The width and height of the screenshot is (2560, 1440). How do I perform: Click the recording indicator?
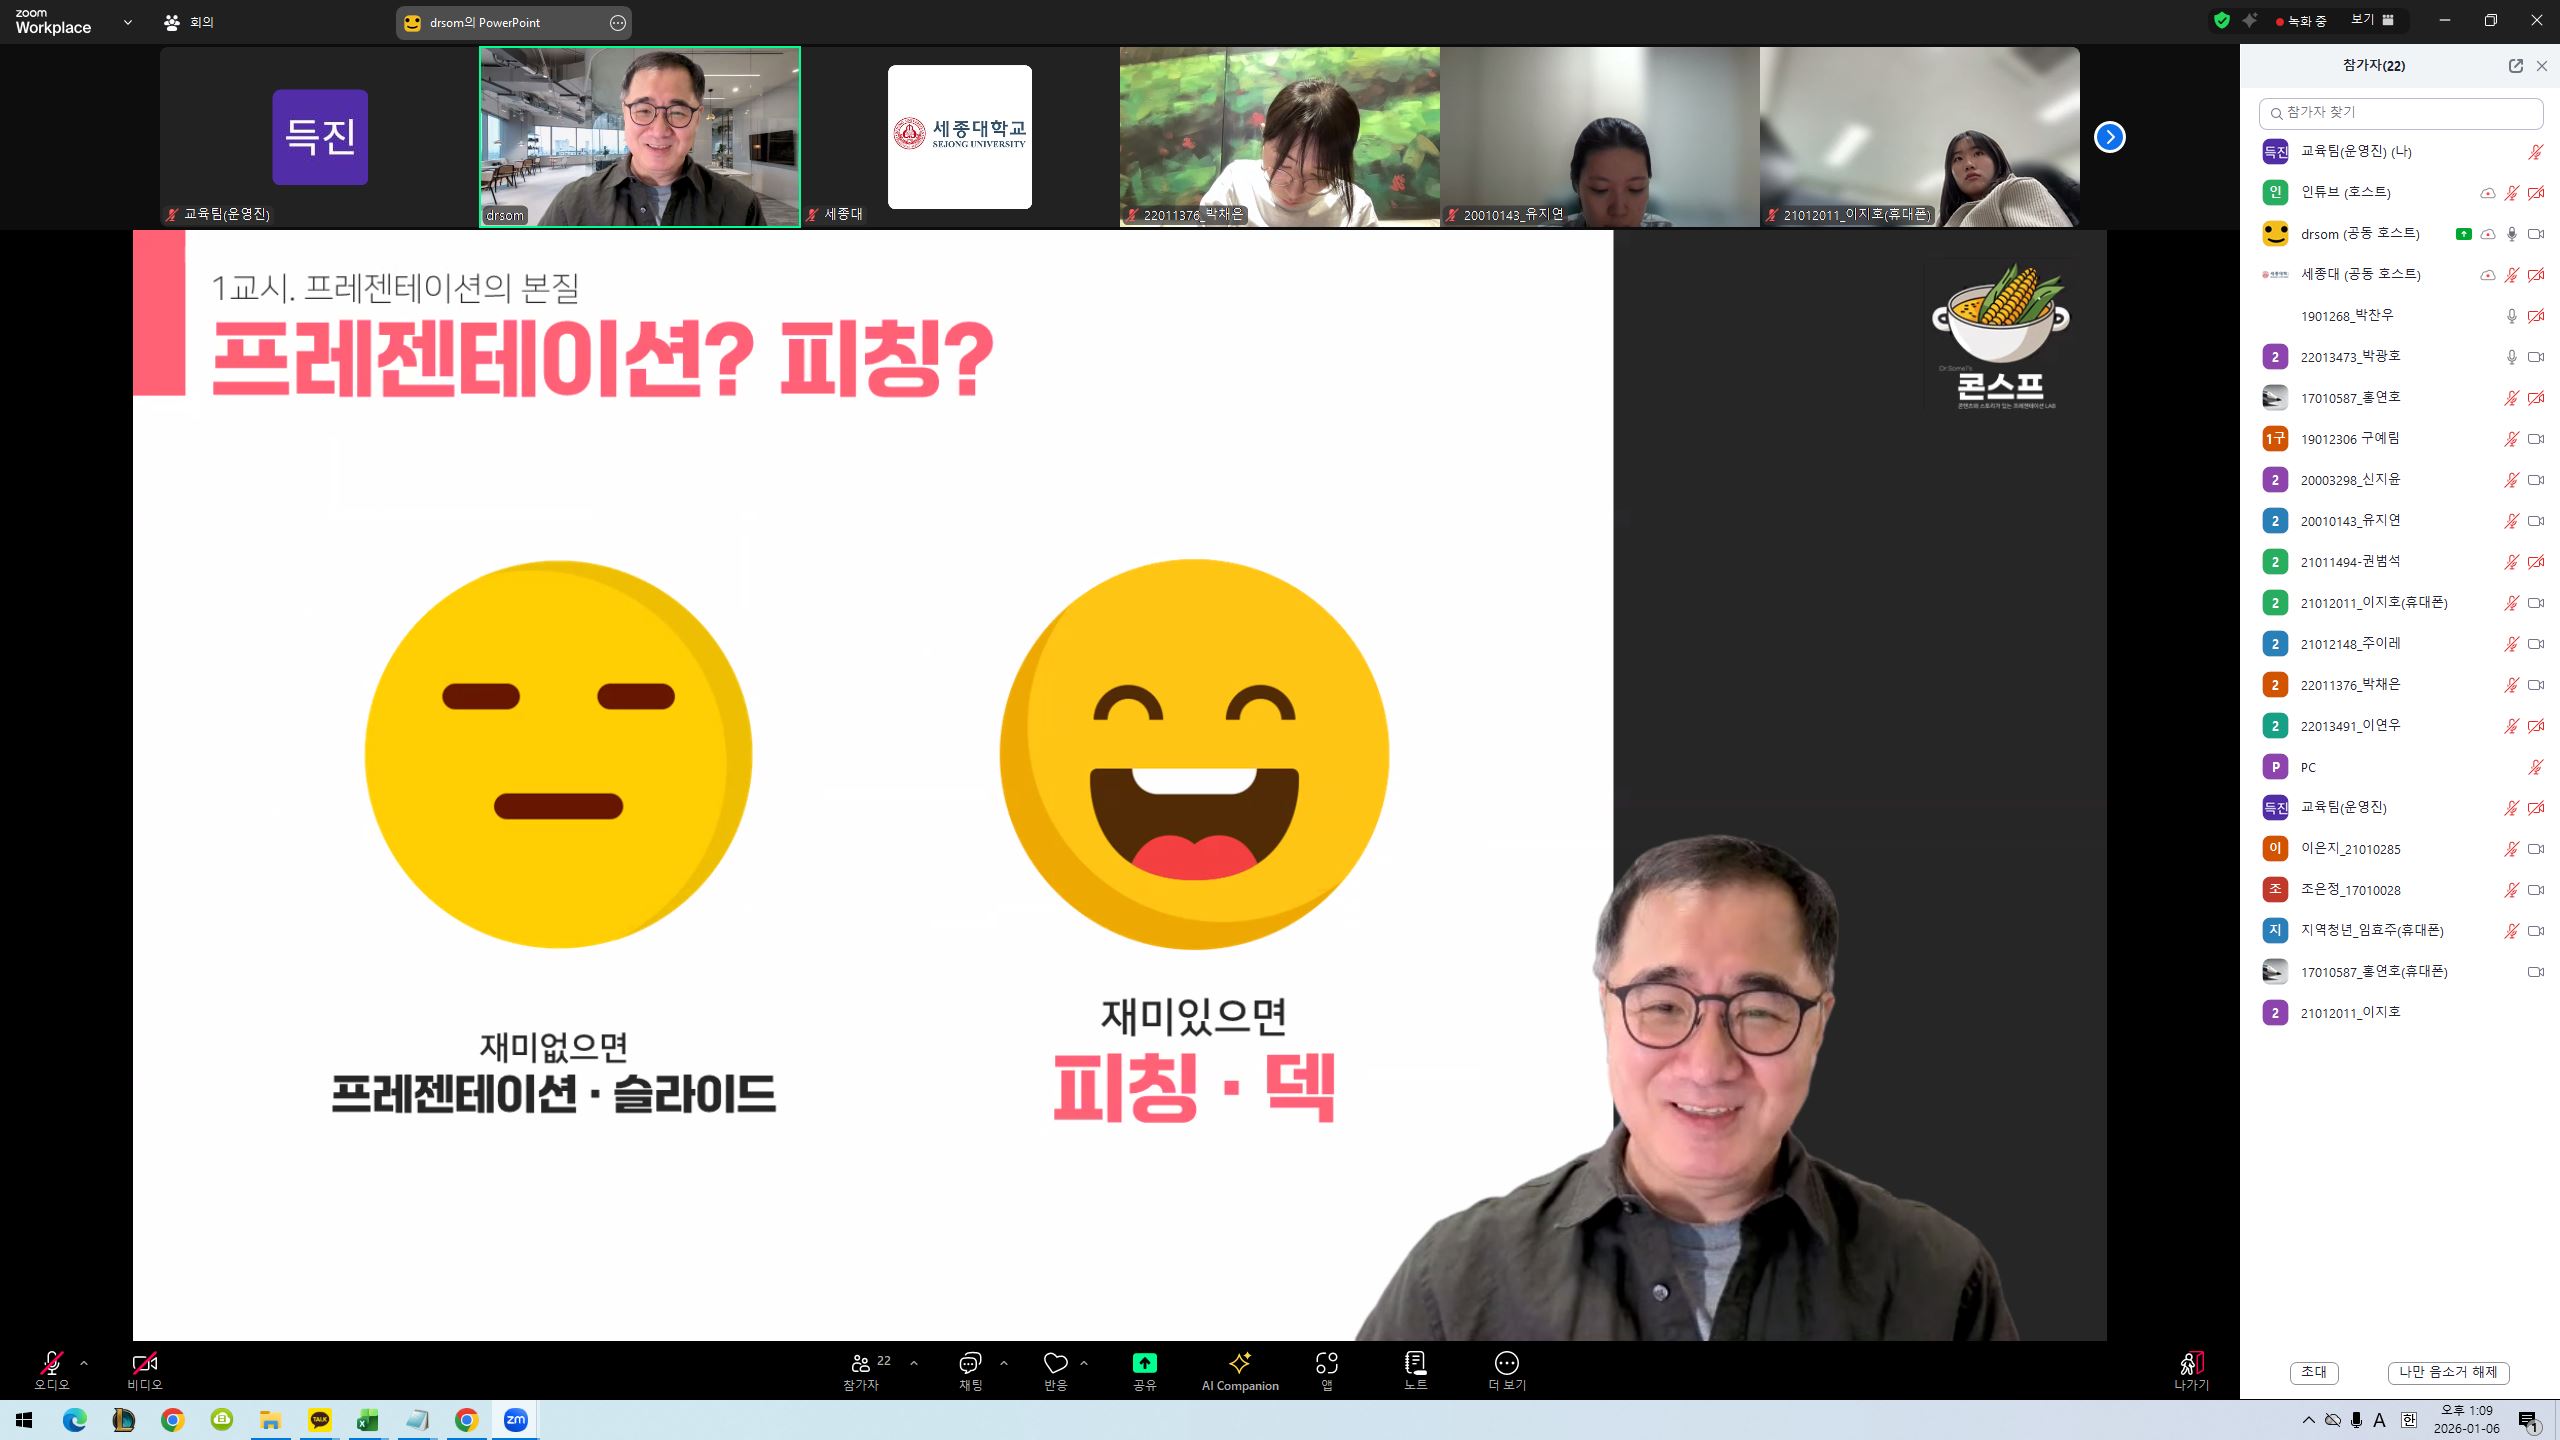click(x=2301, y=21)
